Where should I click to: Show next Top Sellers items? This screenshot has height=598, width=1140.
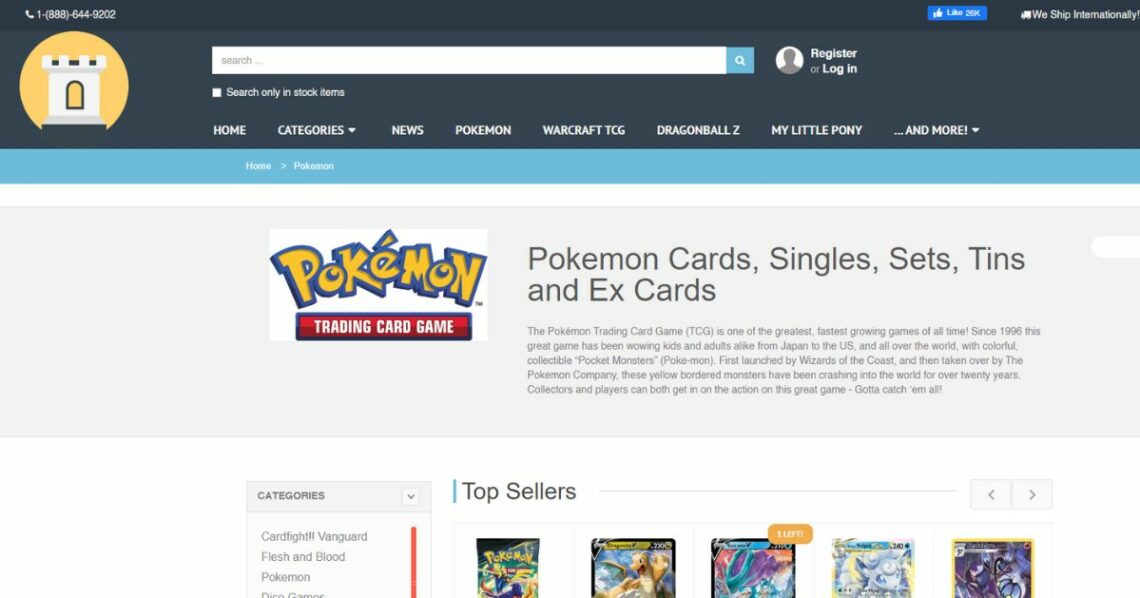click(x=1032, y=495)
